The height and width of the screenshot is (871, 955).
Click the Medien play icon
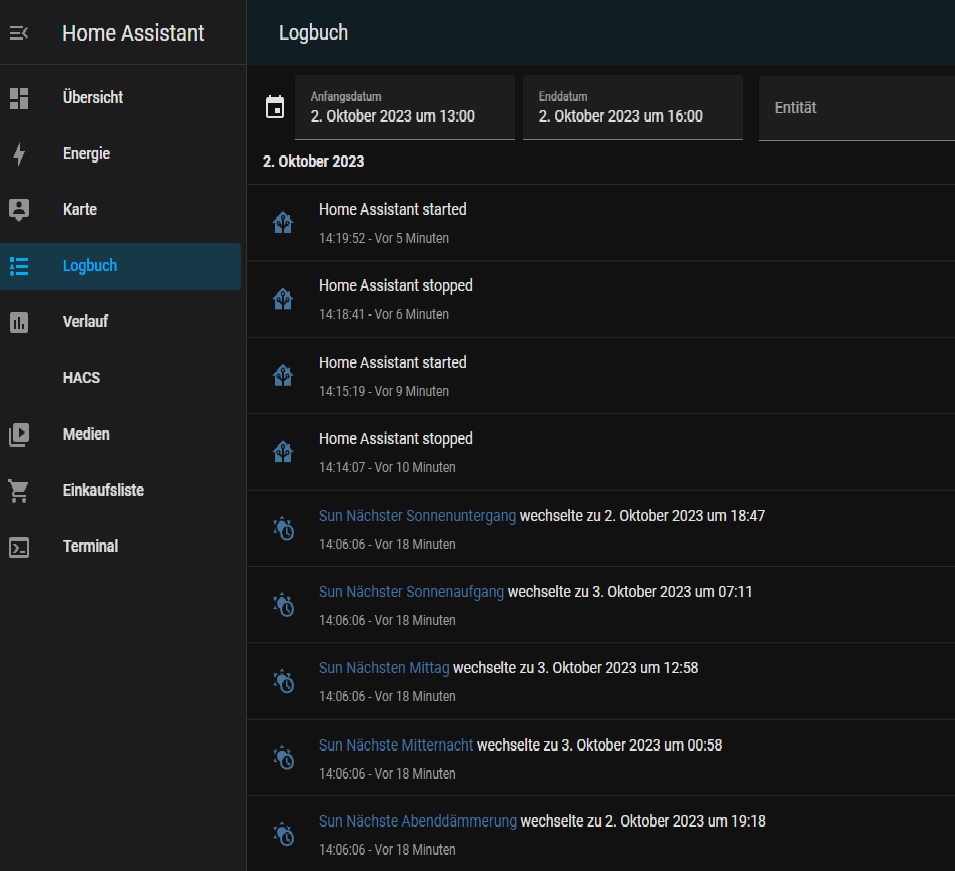tap(19, 435)
